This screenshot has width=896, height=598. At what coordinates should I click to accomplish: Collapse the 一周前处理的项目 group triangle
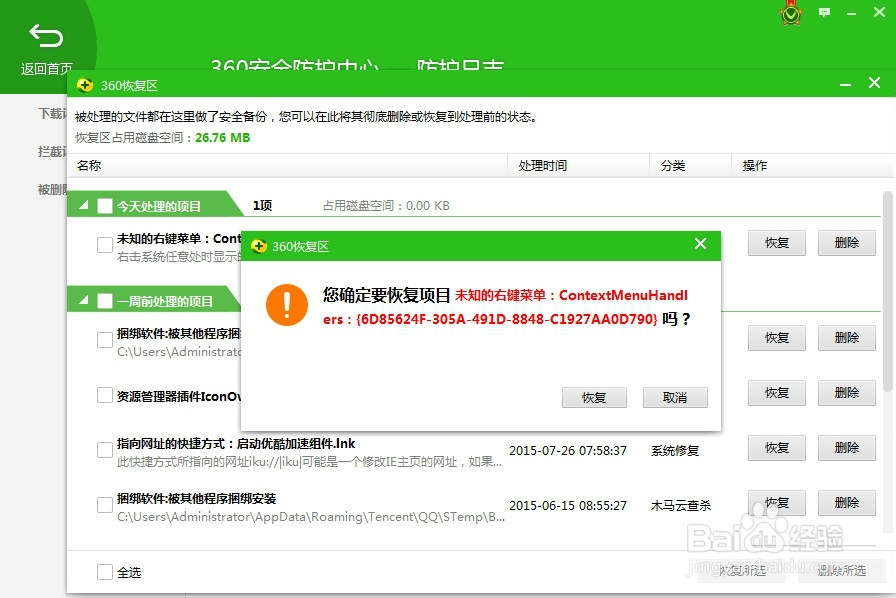point(84,300)
